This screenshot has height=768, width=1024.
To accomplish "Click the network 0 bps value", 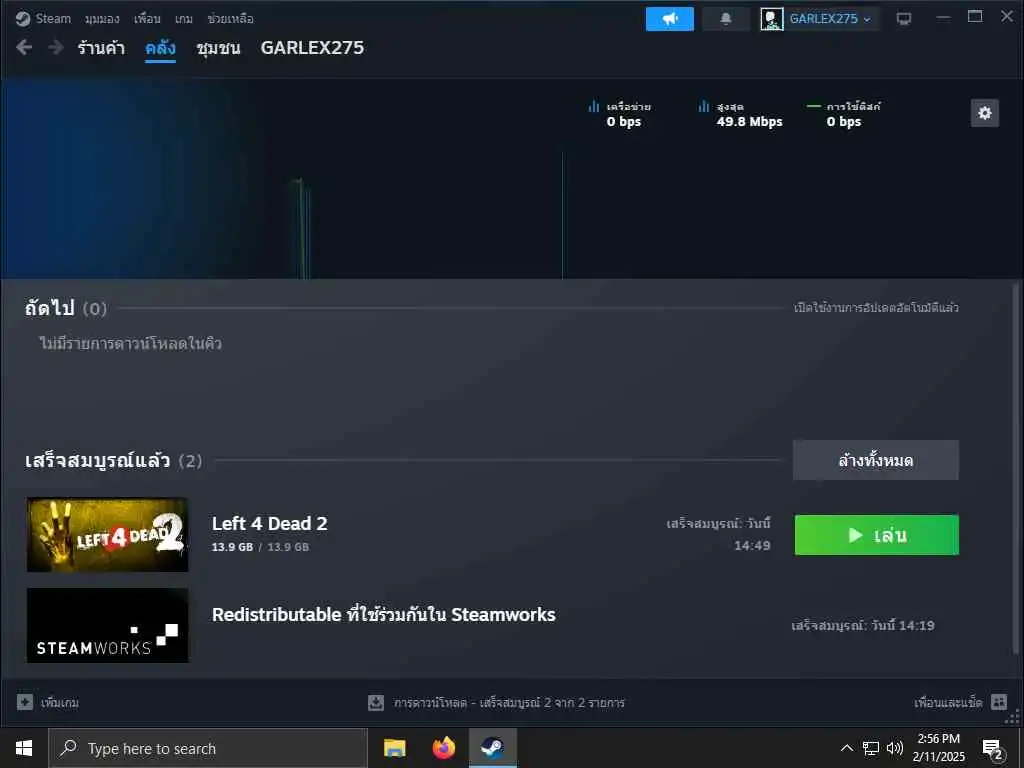I will 624,121.
